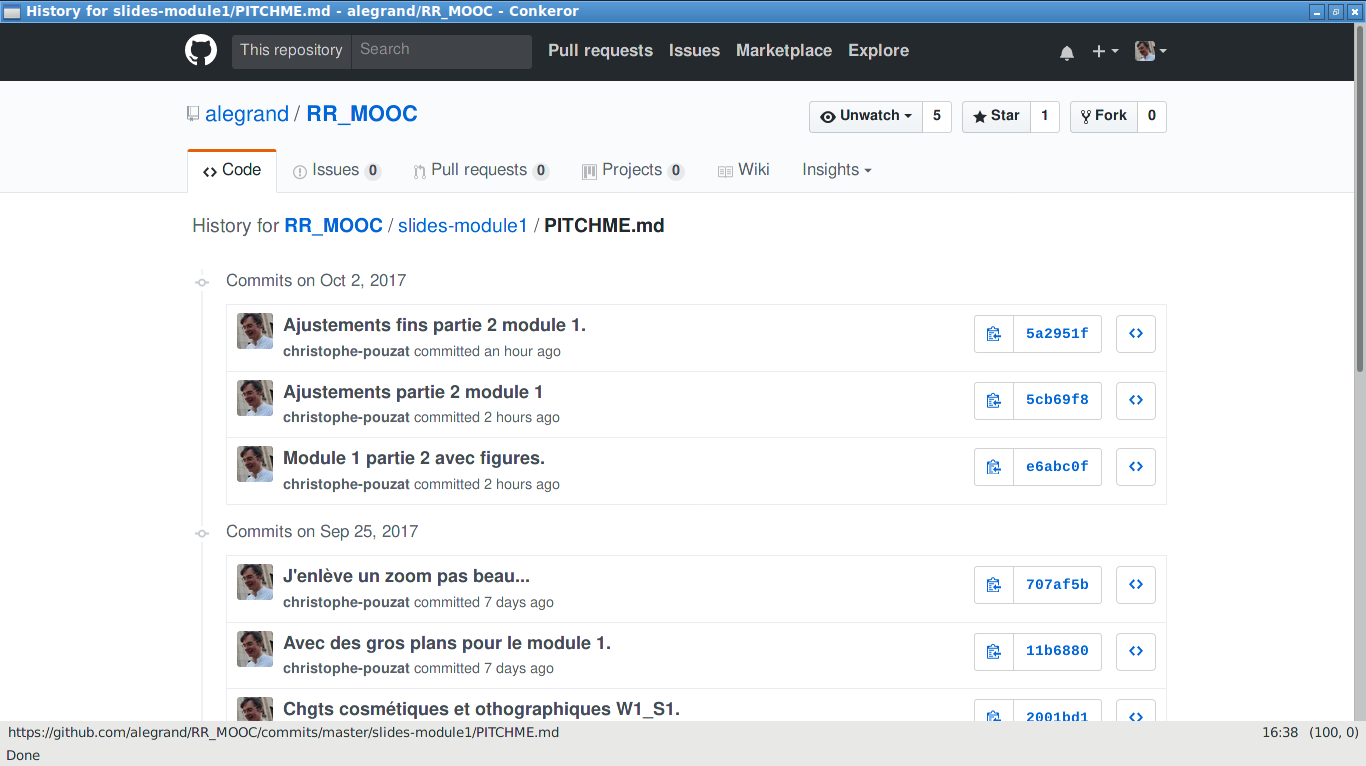Focus the repository search field

coord(441,50)
